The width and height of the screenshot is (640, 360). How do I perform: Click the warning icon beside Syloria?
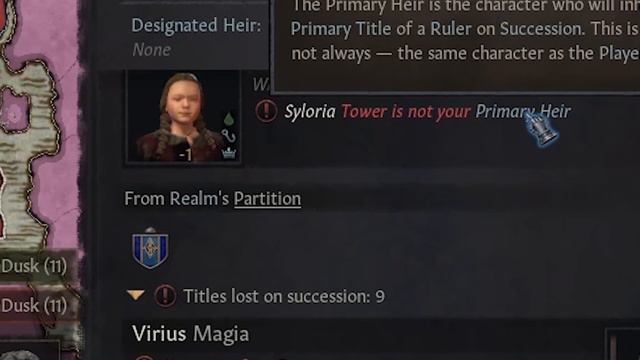[266, 111]
